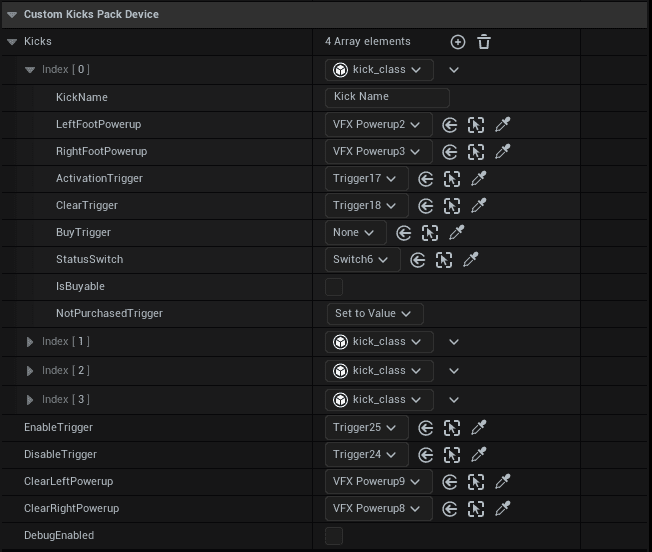Pick ClearTrigger actor with the eyedropper
Screen dimensions: 652x552
click(x=478, y=205)
